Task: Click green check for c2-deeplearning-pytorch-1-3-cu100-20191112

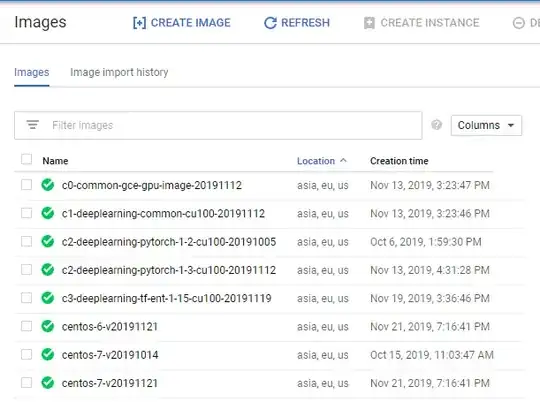Action: [48, 270]
